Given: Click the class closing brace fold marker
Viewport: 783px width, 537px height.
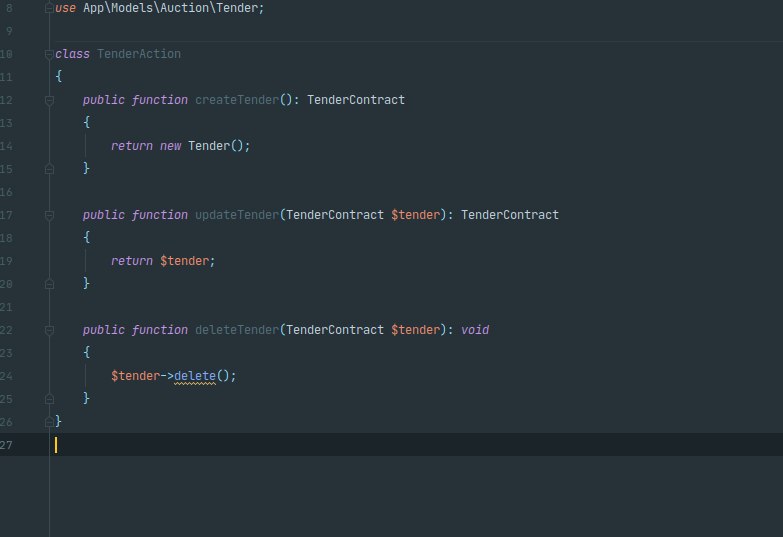Looking at the screenshot, I should pos(49,422).
